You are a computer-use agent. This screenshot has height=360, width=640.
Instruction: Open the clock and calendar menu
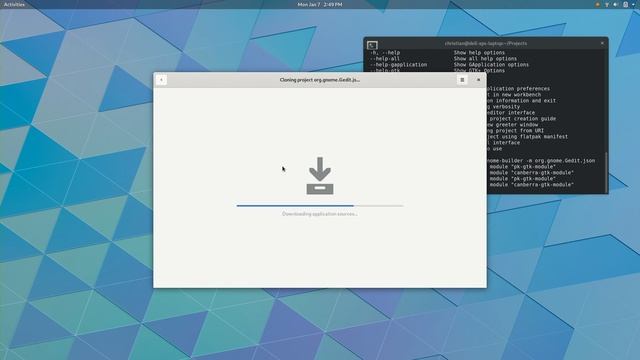click(320, 4)
